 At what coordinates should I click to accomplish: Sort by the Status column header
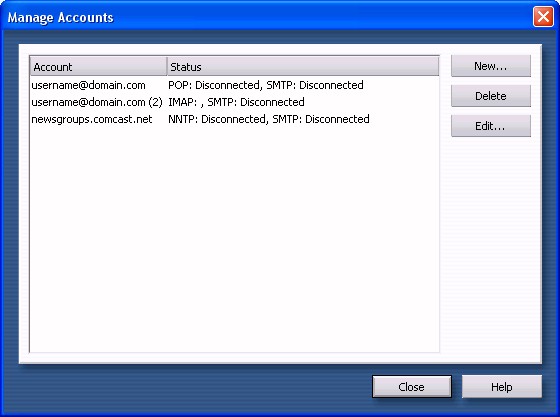pyautogui.click(x=303, y=66)
